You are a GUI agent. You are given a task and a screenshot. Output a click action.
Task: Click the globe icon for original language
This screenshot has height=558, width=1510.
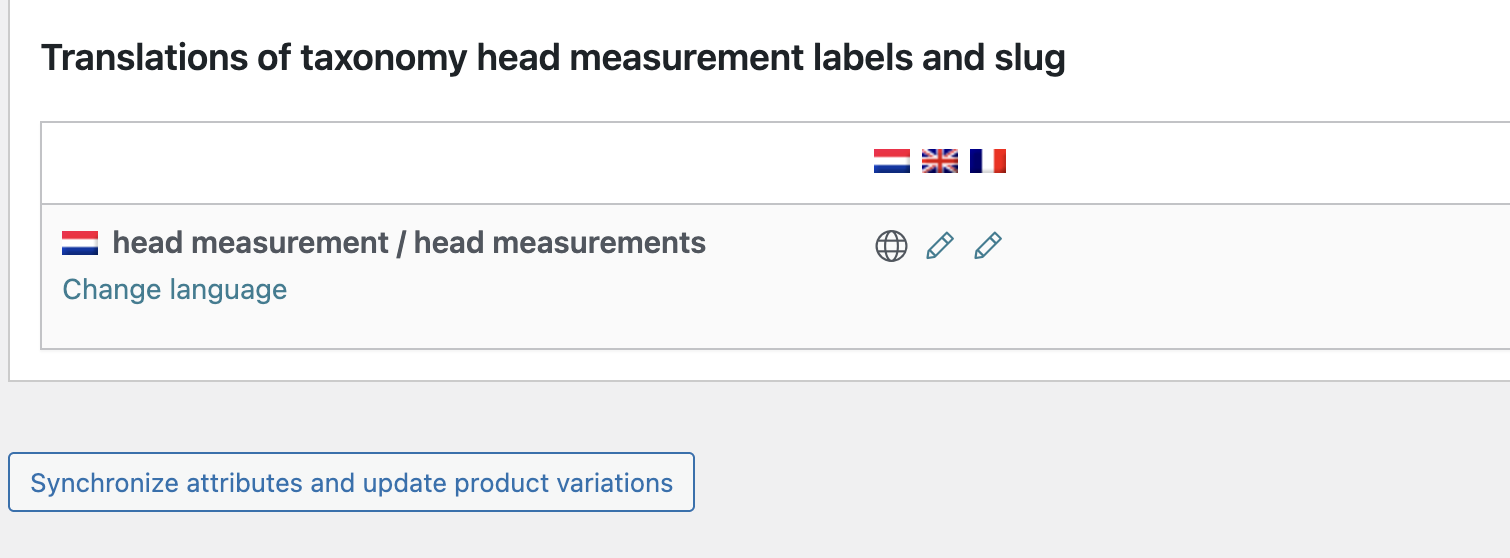point(891,245)
